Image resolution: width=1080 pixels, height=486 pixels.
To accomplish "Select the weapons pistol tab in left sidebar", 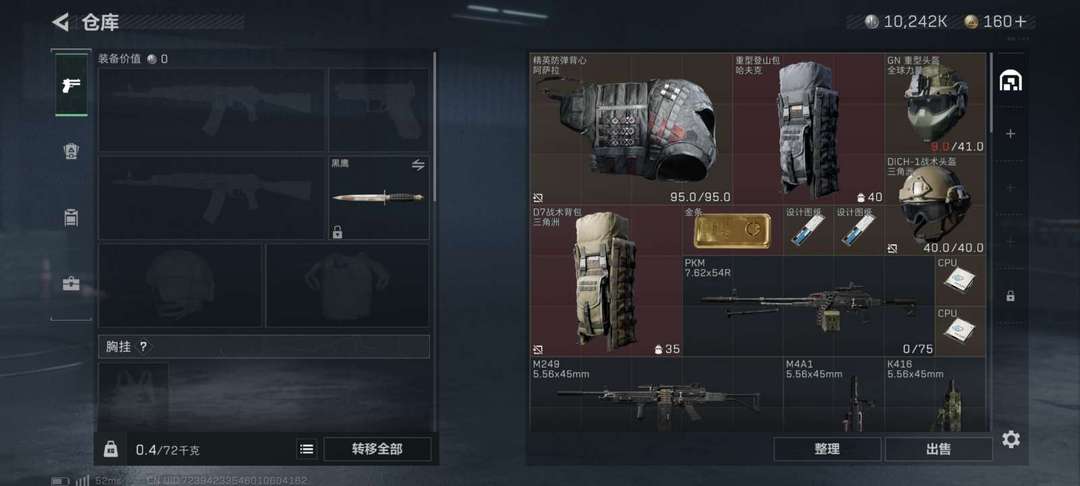I will point(71,85).
